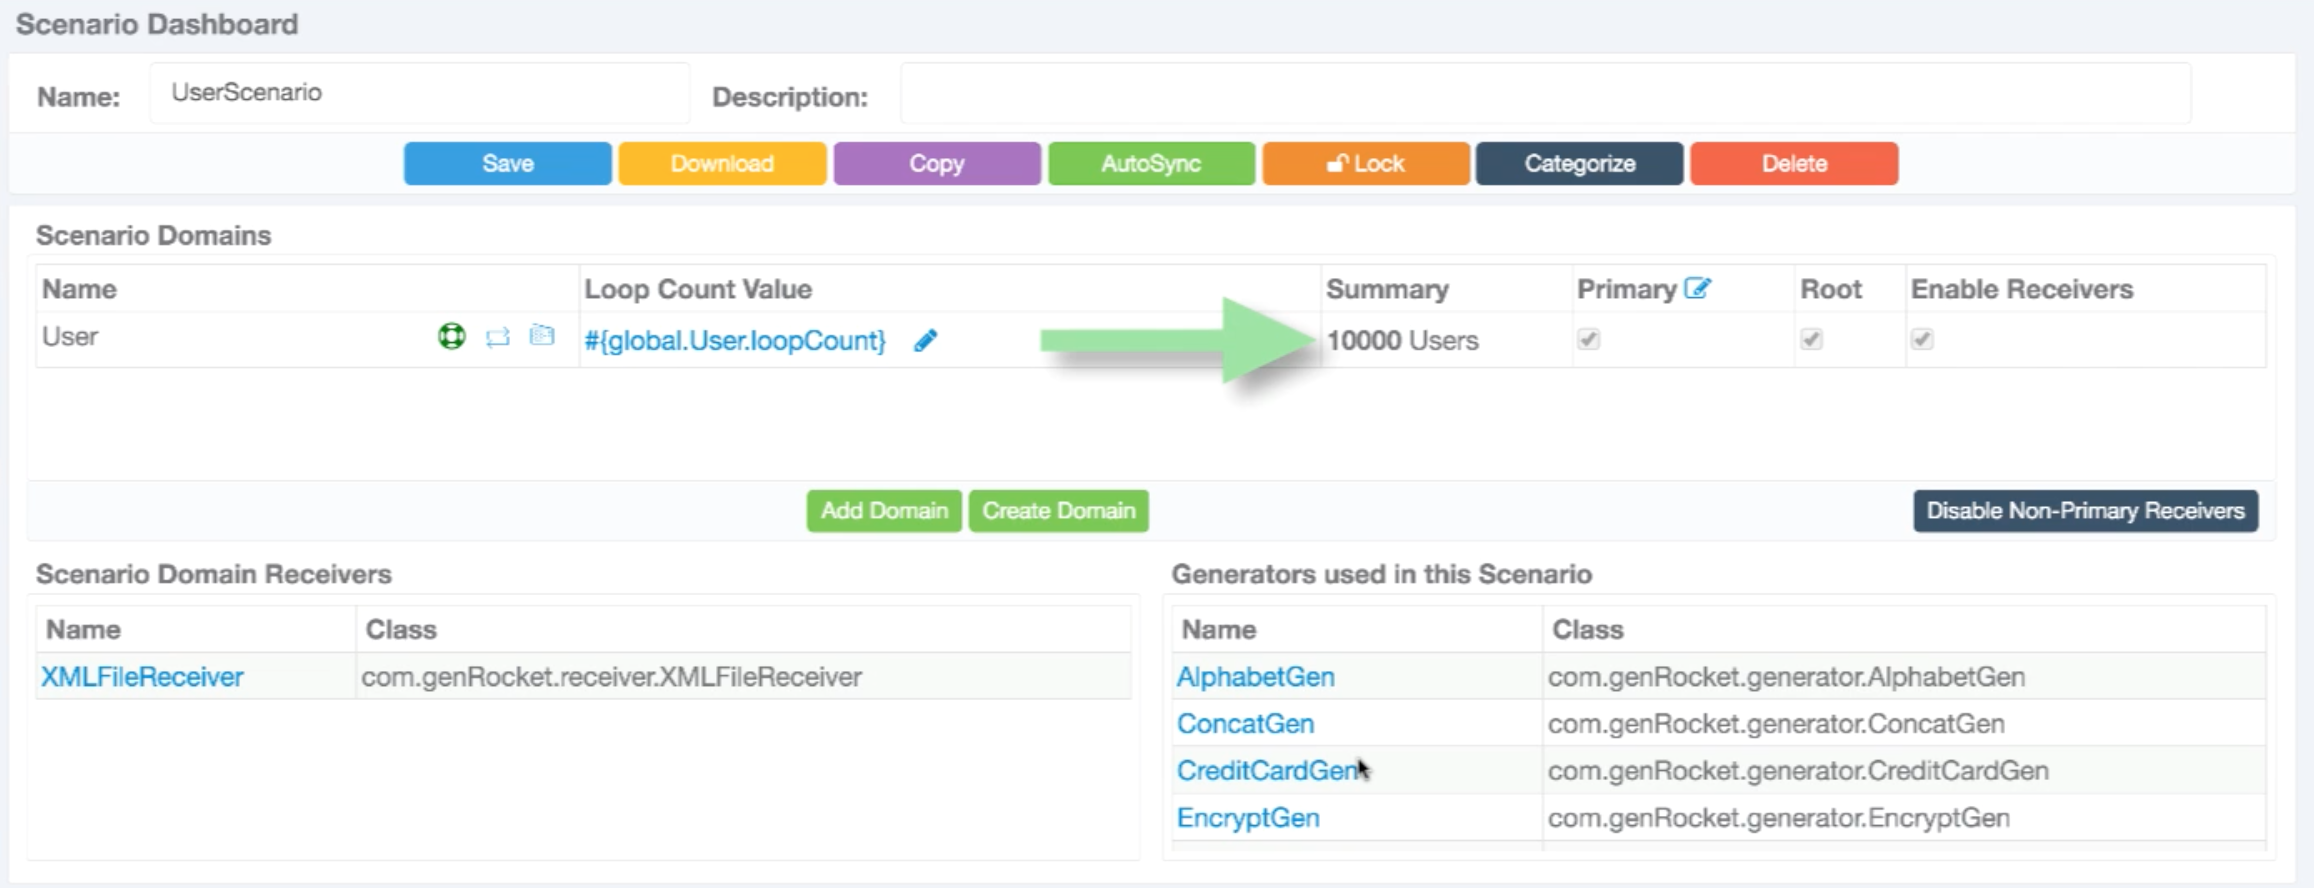Click the loop arrows icon in User row
This screenshot has width=2314, height=888.
[x=497, y=337]
